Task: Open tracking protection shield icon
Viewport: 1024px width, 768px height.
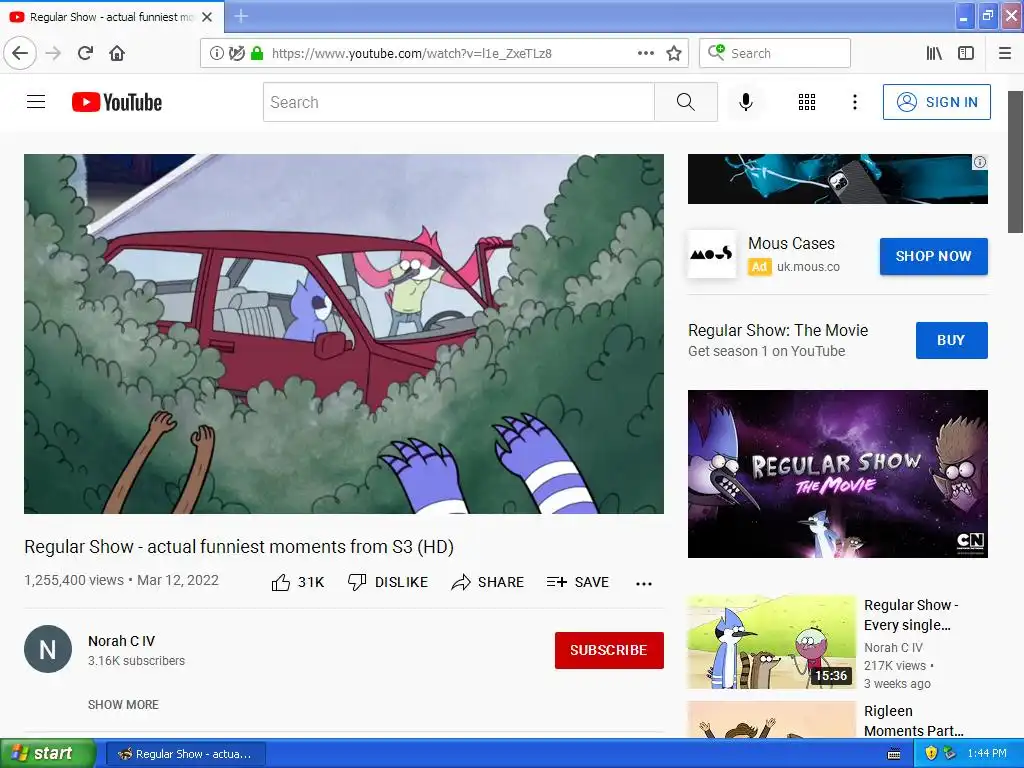Action: click(x=236, y=53)
